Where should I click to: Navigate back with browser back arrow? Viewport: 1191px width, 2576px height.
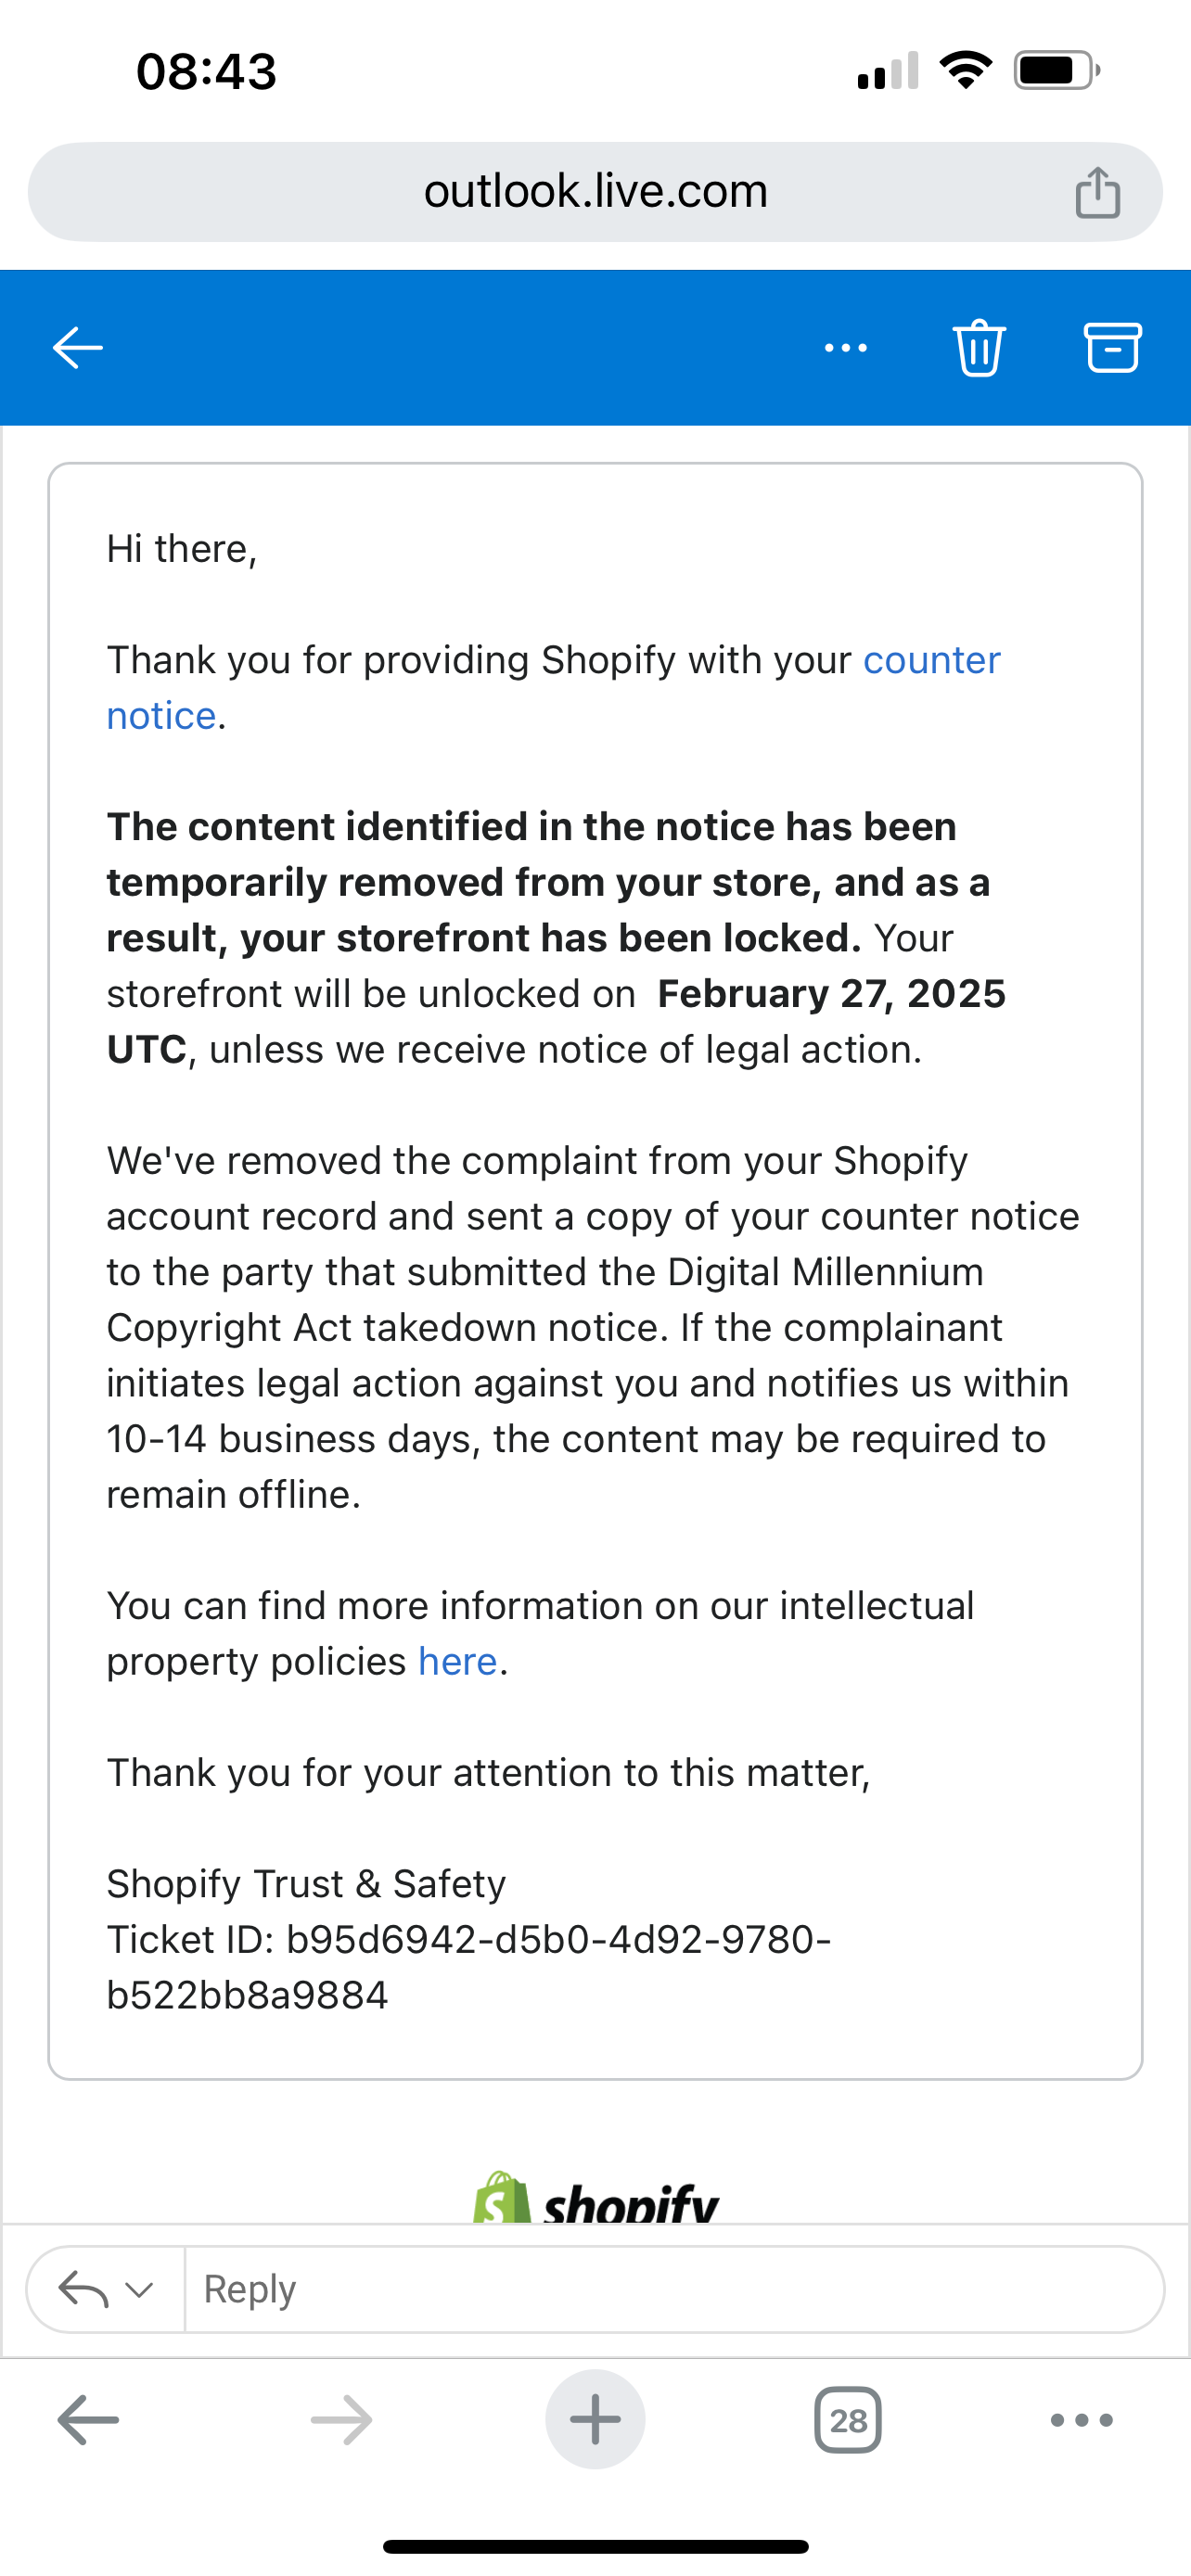click(88, 2420)
